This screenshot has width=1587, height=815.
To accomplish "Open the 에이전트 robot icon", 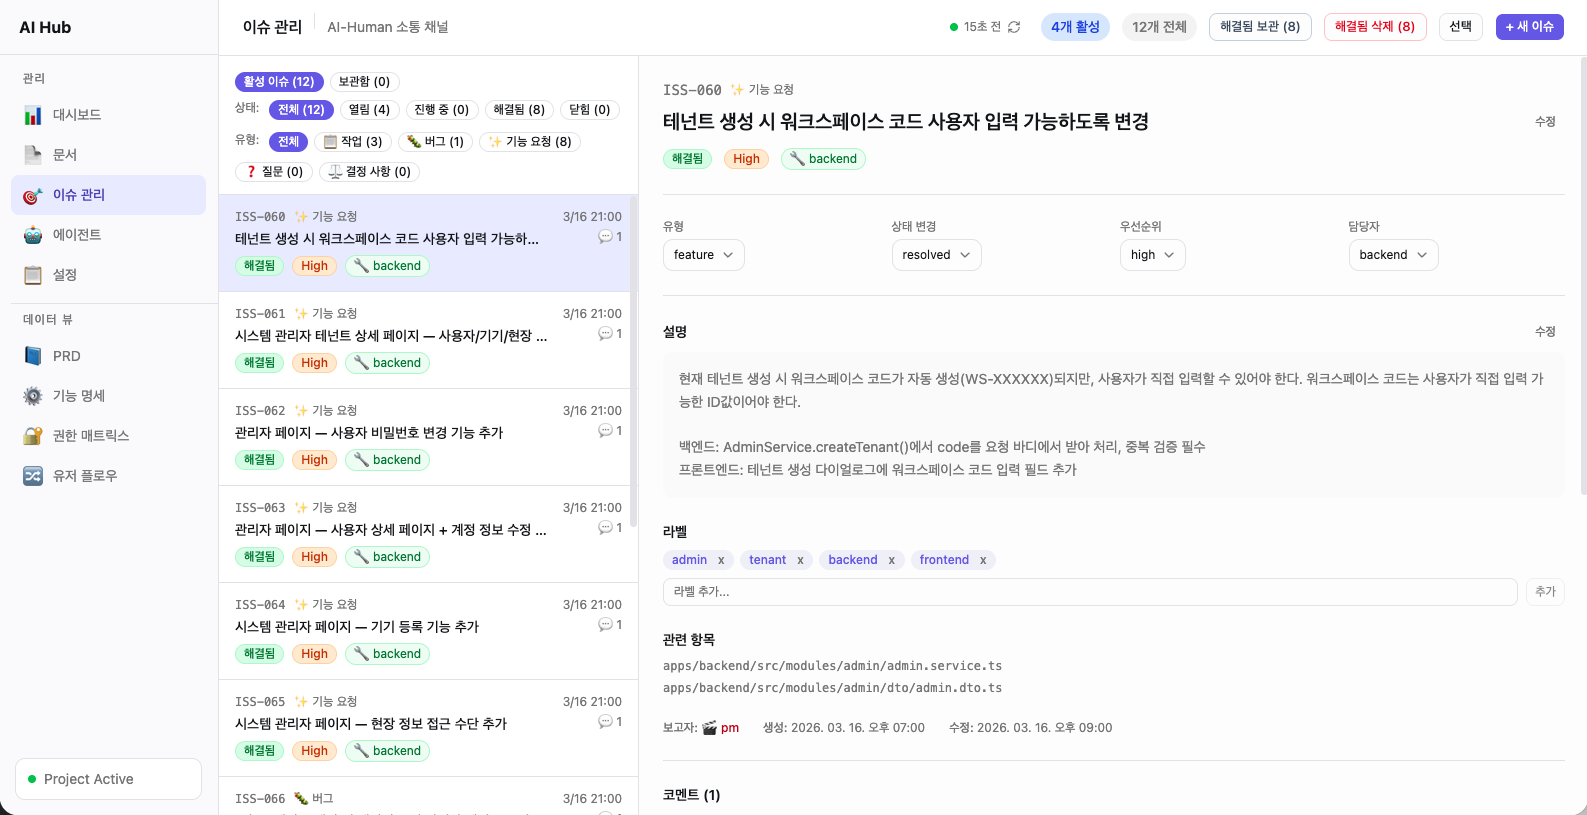I will [33, 235].
